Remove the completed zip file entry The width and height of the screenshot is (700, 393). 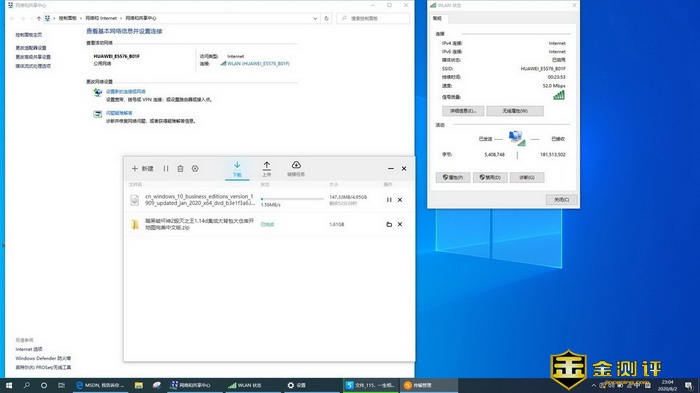coord(400,224)
